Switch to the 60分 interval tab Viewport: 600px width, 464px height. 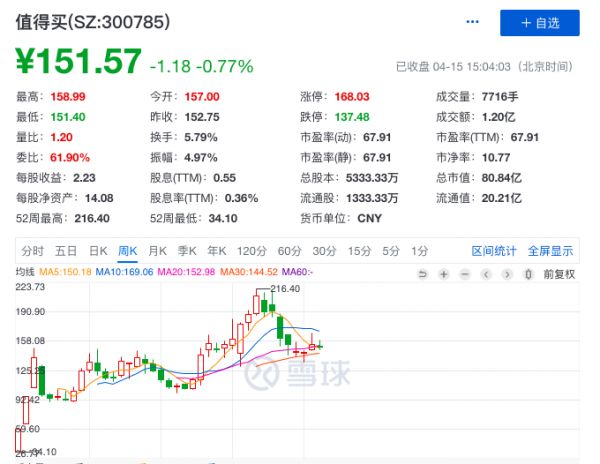(x=289, y=251)
